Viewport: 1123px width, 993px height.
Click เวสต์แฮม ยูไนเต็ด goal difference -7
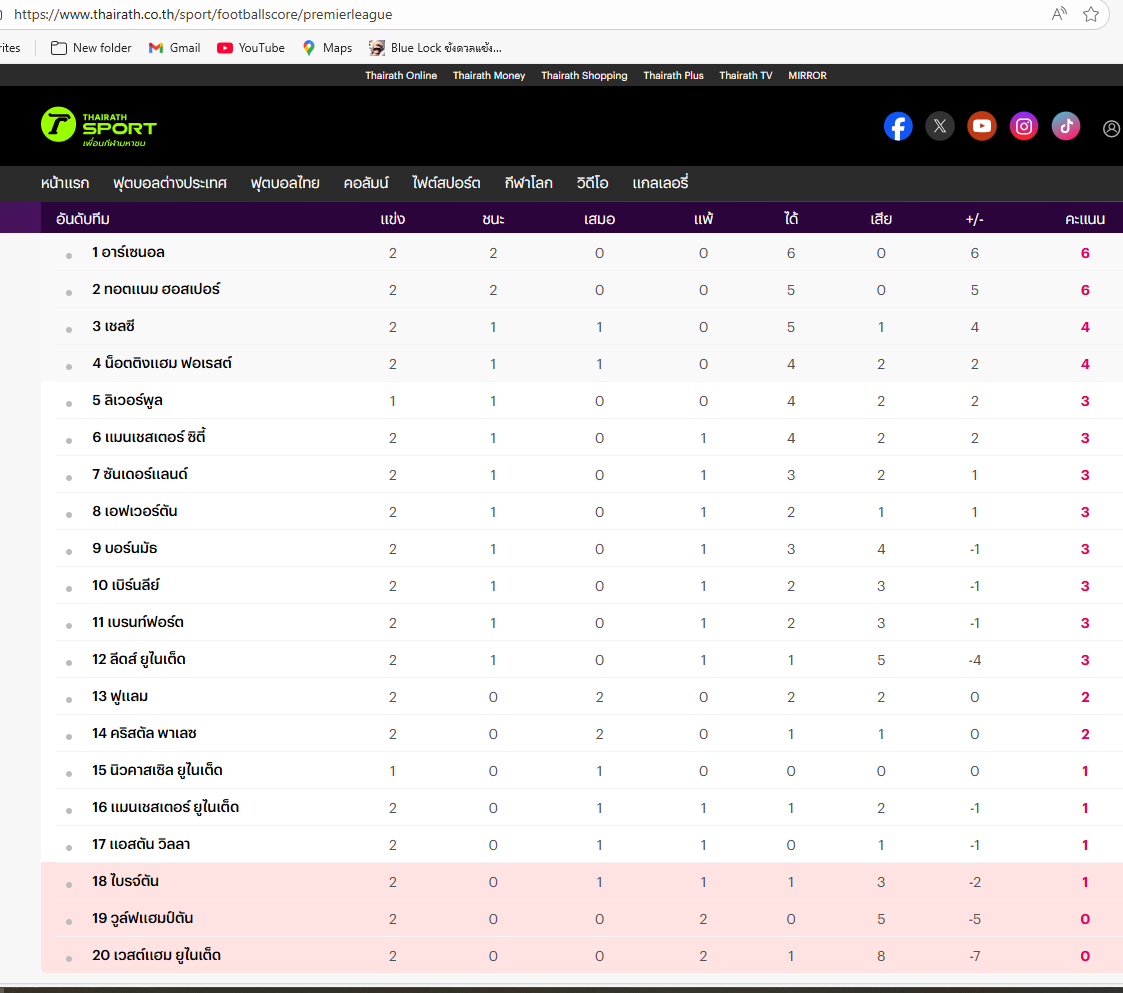[x=975, y=956]
